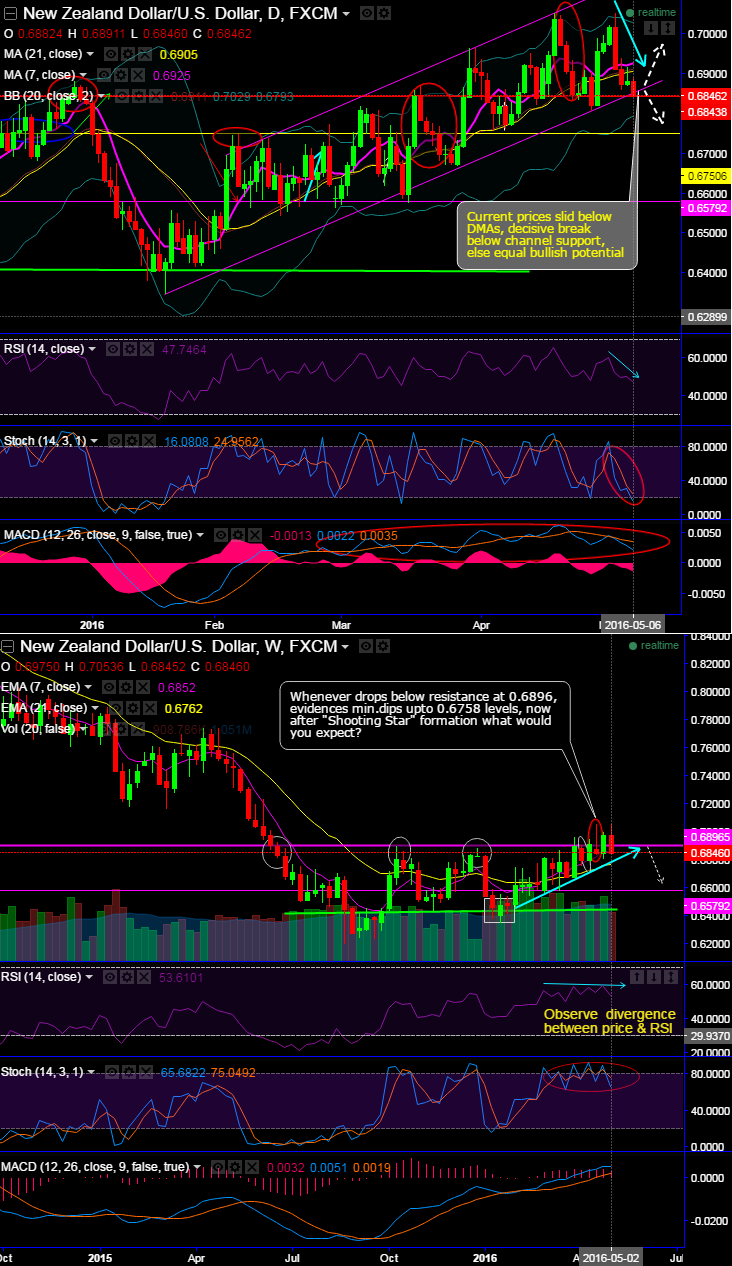Hide the BB (20, close, 2) indicator
732x1266 pixels.
tap(123, 96)
